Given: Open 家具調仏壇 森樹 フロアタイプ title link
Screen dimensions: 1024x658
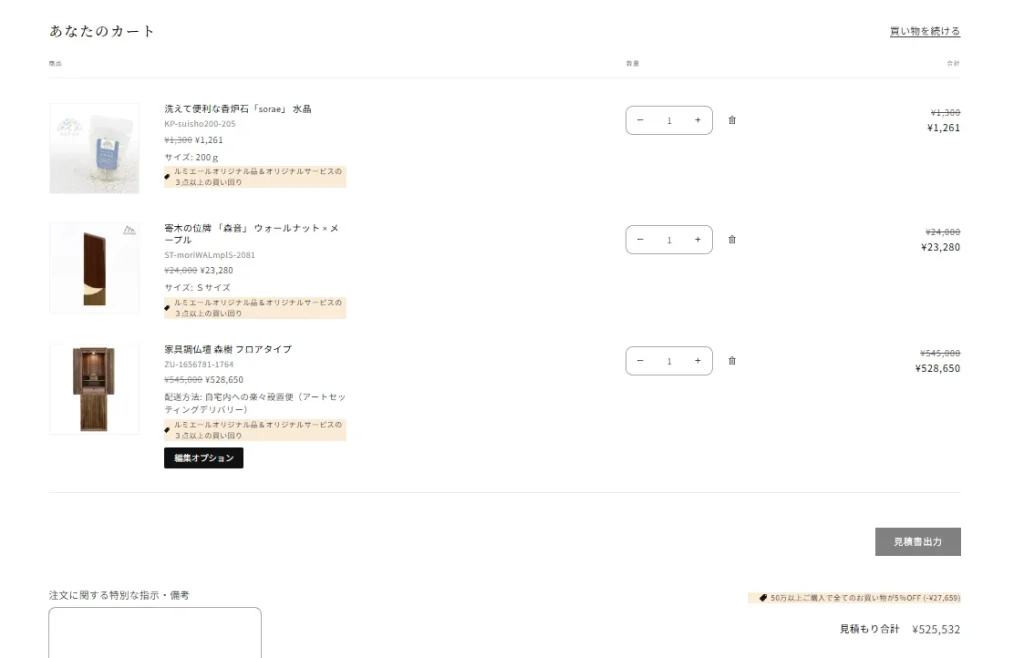Looking at the screenshot, I should 228,349.
